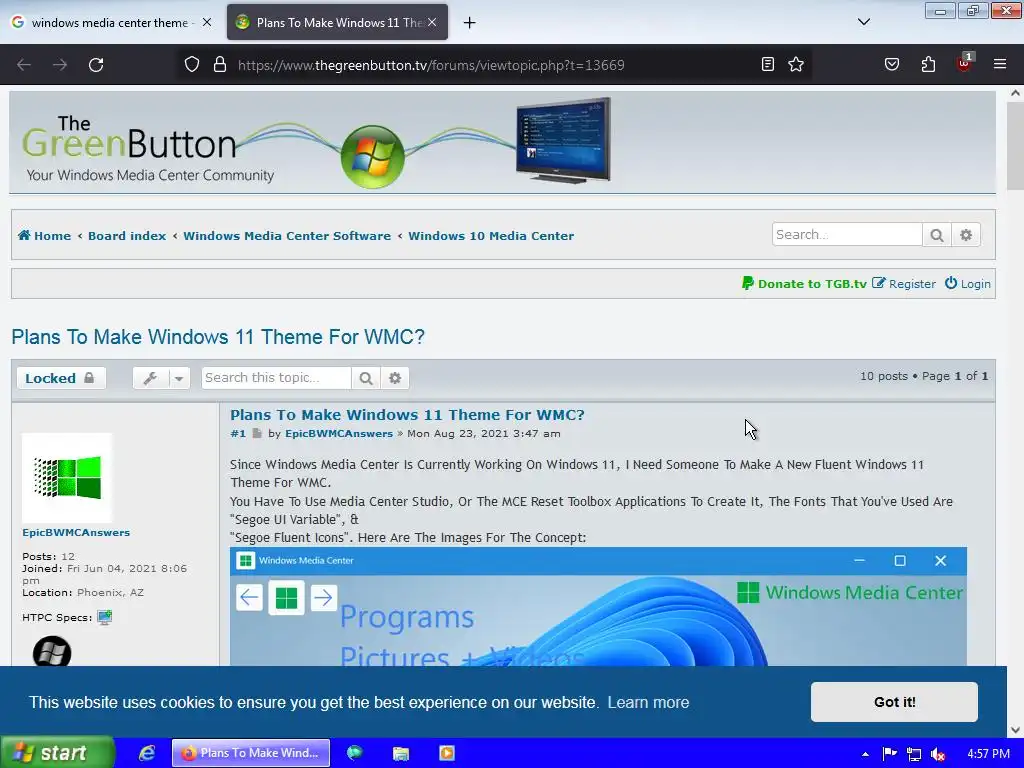Expand the topic tools dropdown arrow
Image resolution: width=1024 pixels, height=768 pixels.
179,378
